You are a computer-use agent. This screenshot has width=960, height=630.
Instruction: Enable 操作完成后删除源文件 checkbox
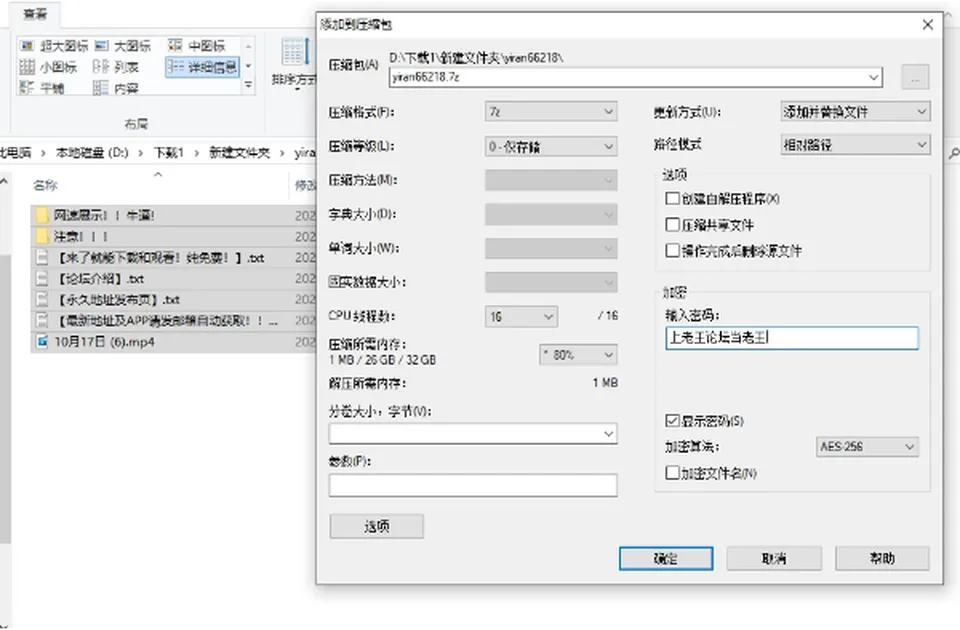click(672, 250)
